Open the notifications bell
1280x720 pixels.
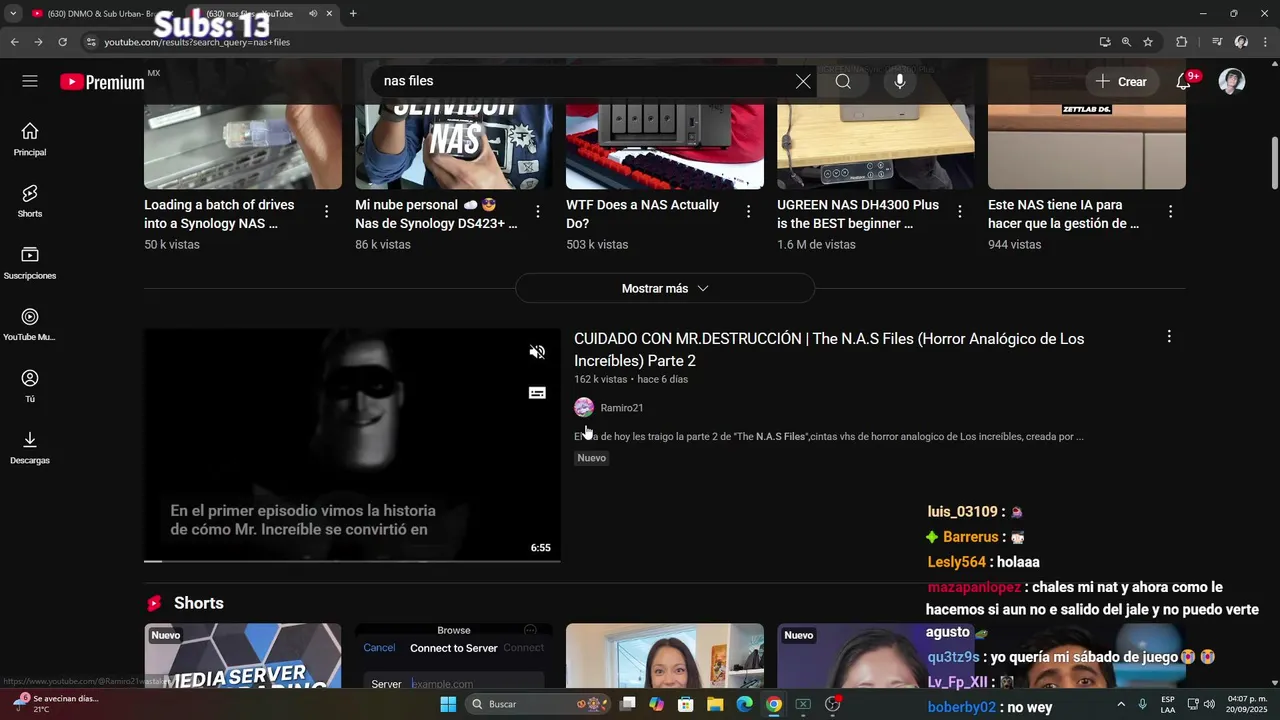coord(1184,81)
